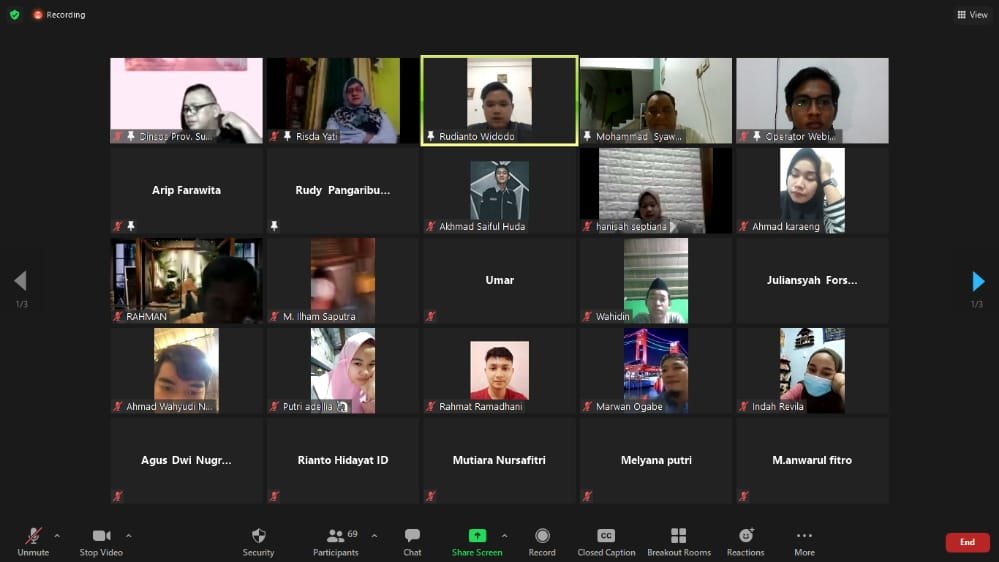999x562 pixels.
Task: Click muted mic icon on M.anwarul fitro tile
Action: [x=744, y=496]
